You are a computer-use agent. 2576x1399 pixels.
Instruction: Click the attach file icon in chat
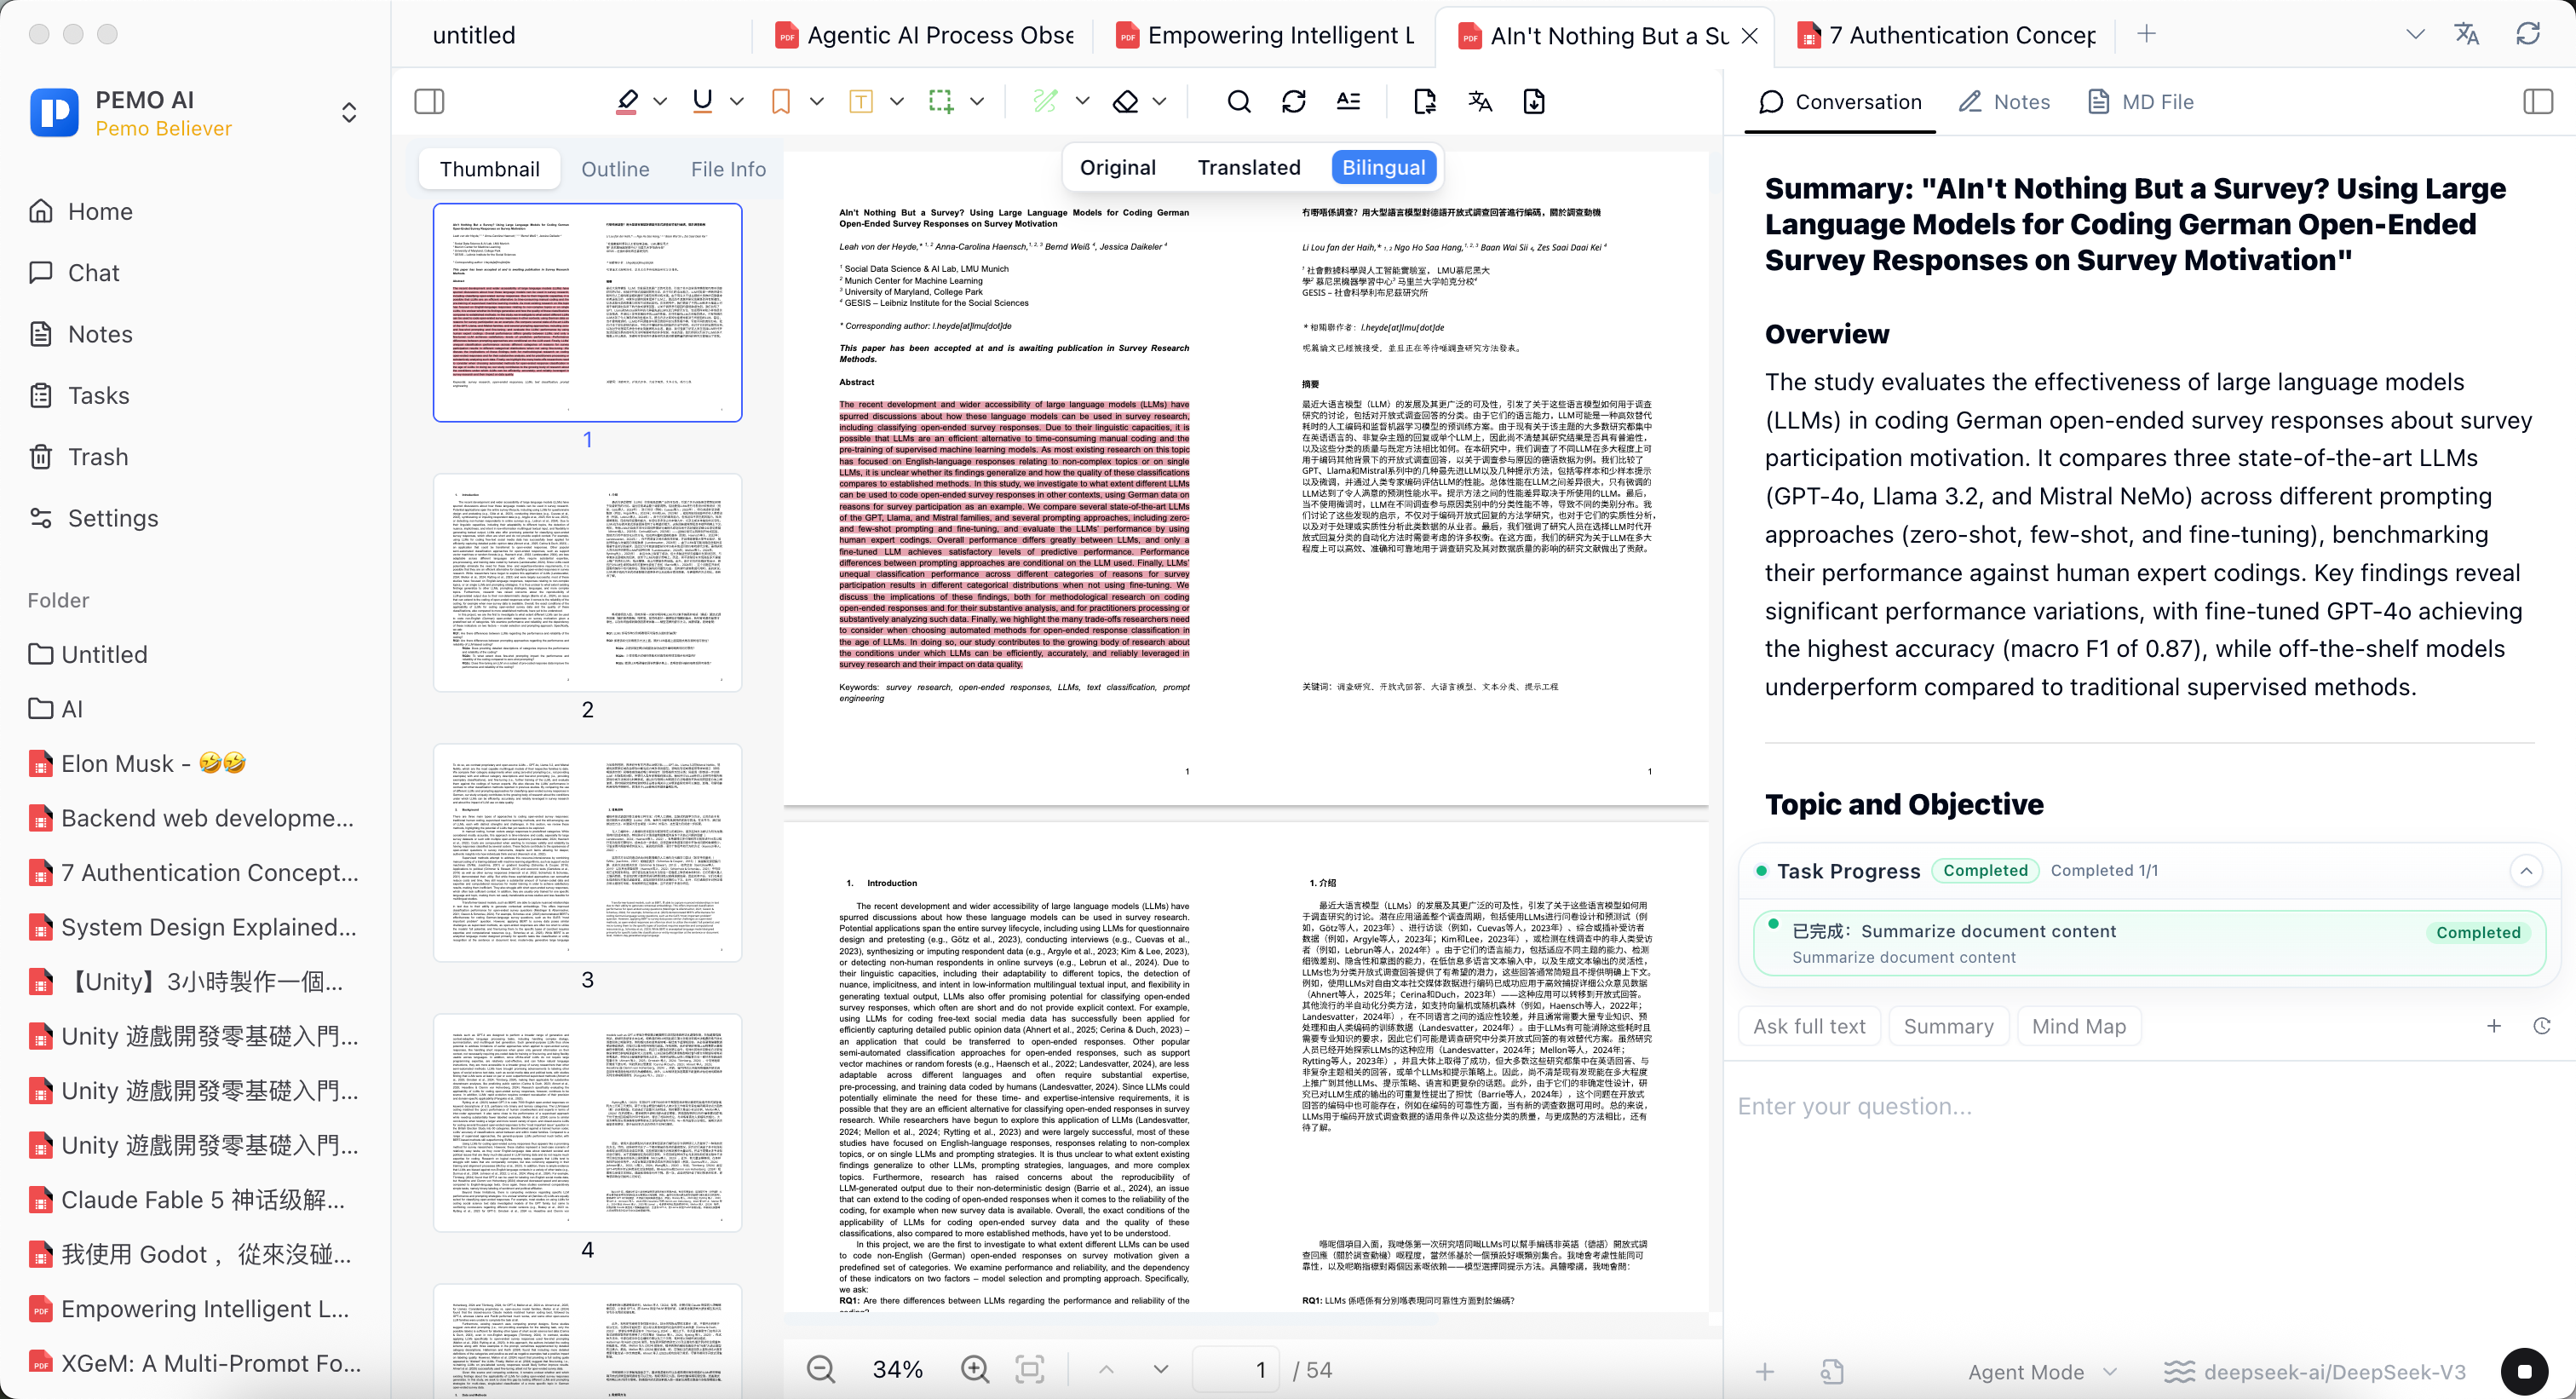point(1832,1372)
